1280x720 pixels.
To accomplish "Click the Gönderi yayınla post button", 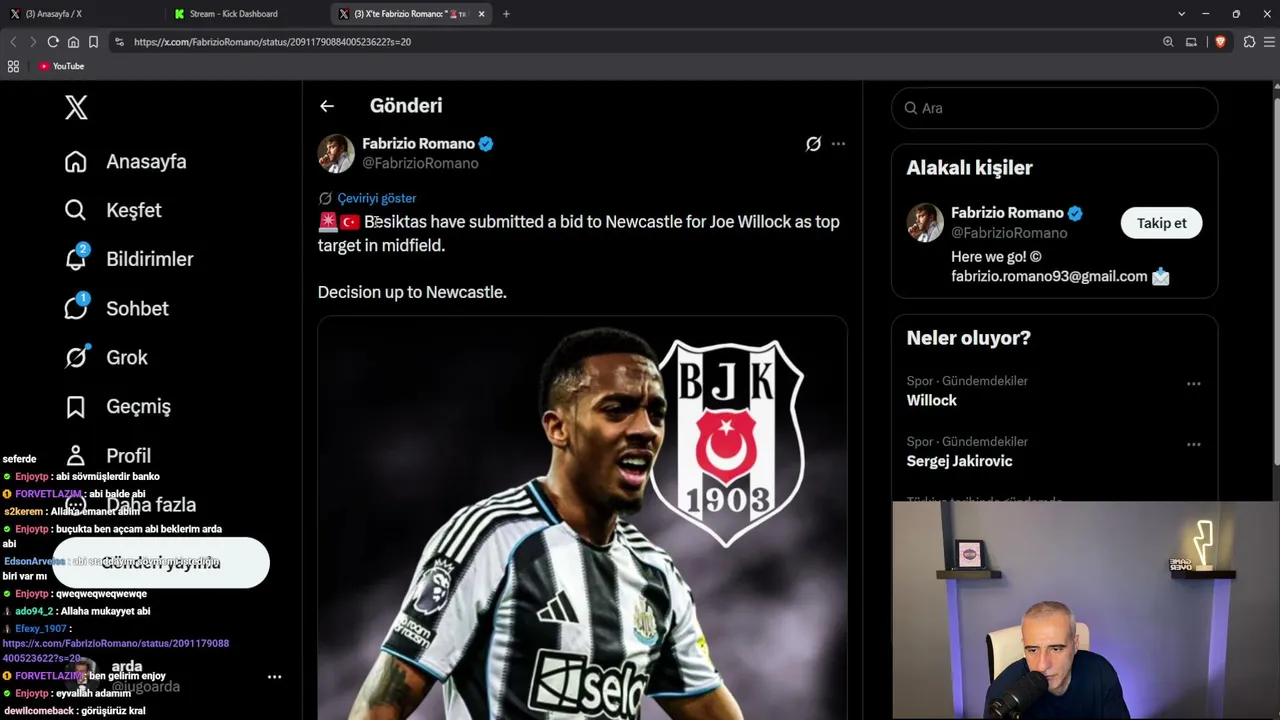I will [161, 562].
